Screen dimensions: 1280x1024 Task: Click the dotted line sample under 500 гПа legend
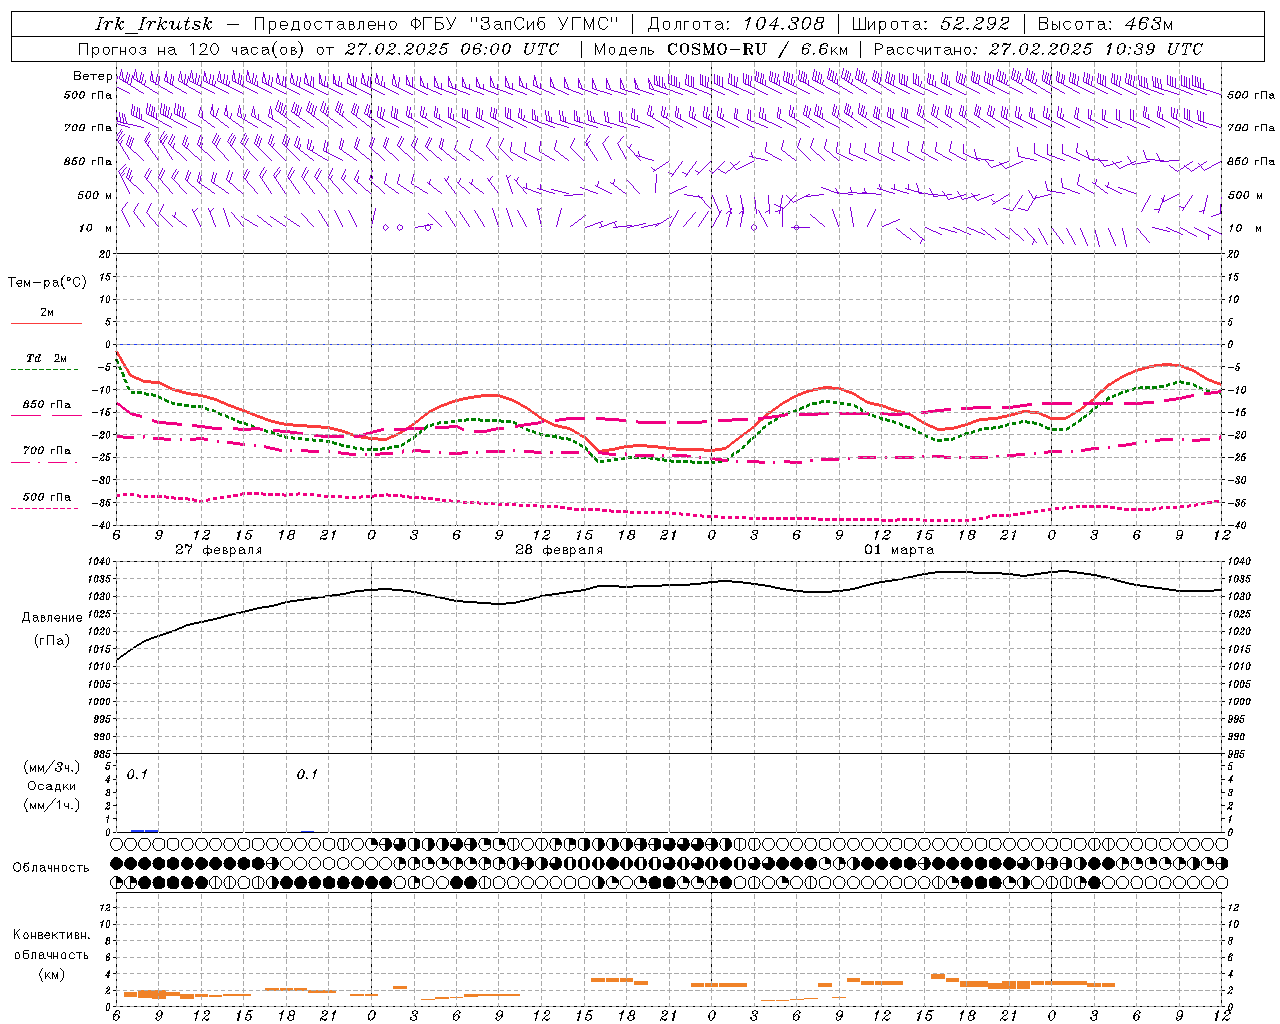(46, 508)
